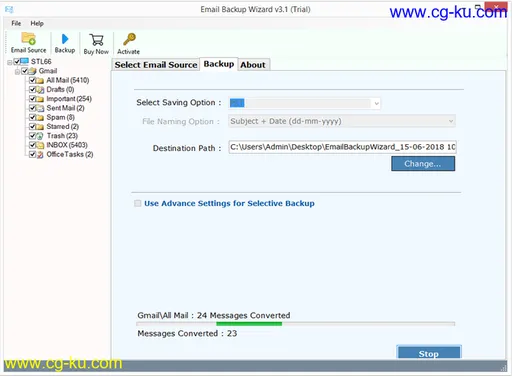Collapse the Gmail tree node
This screenshot has width=512, height=376.
17,71
